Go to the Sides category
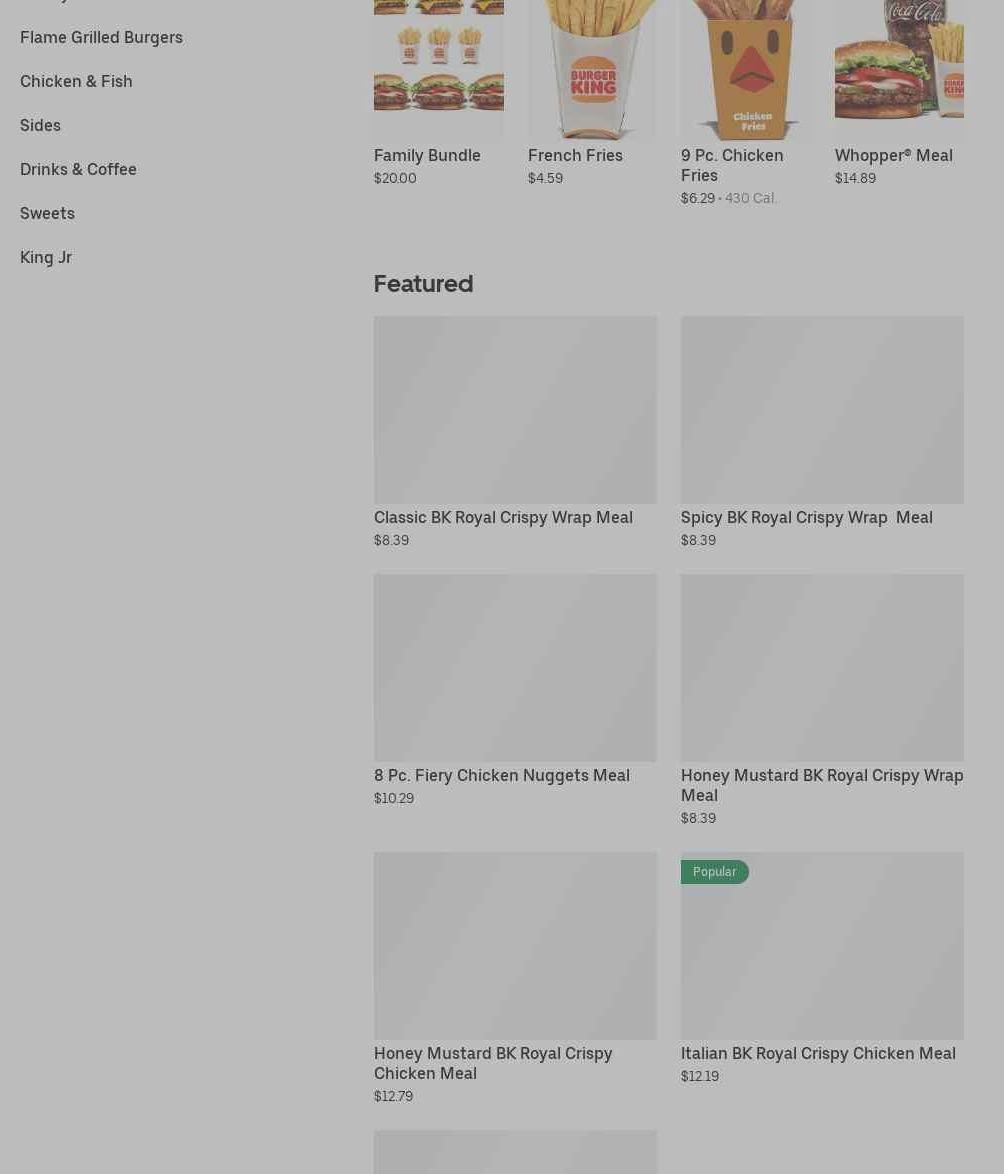This screenshot has width=1004, height=1174. click(x=40, y=125)
